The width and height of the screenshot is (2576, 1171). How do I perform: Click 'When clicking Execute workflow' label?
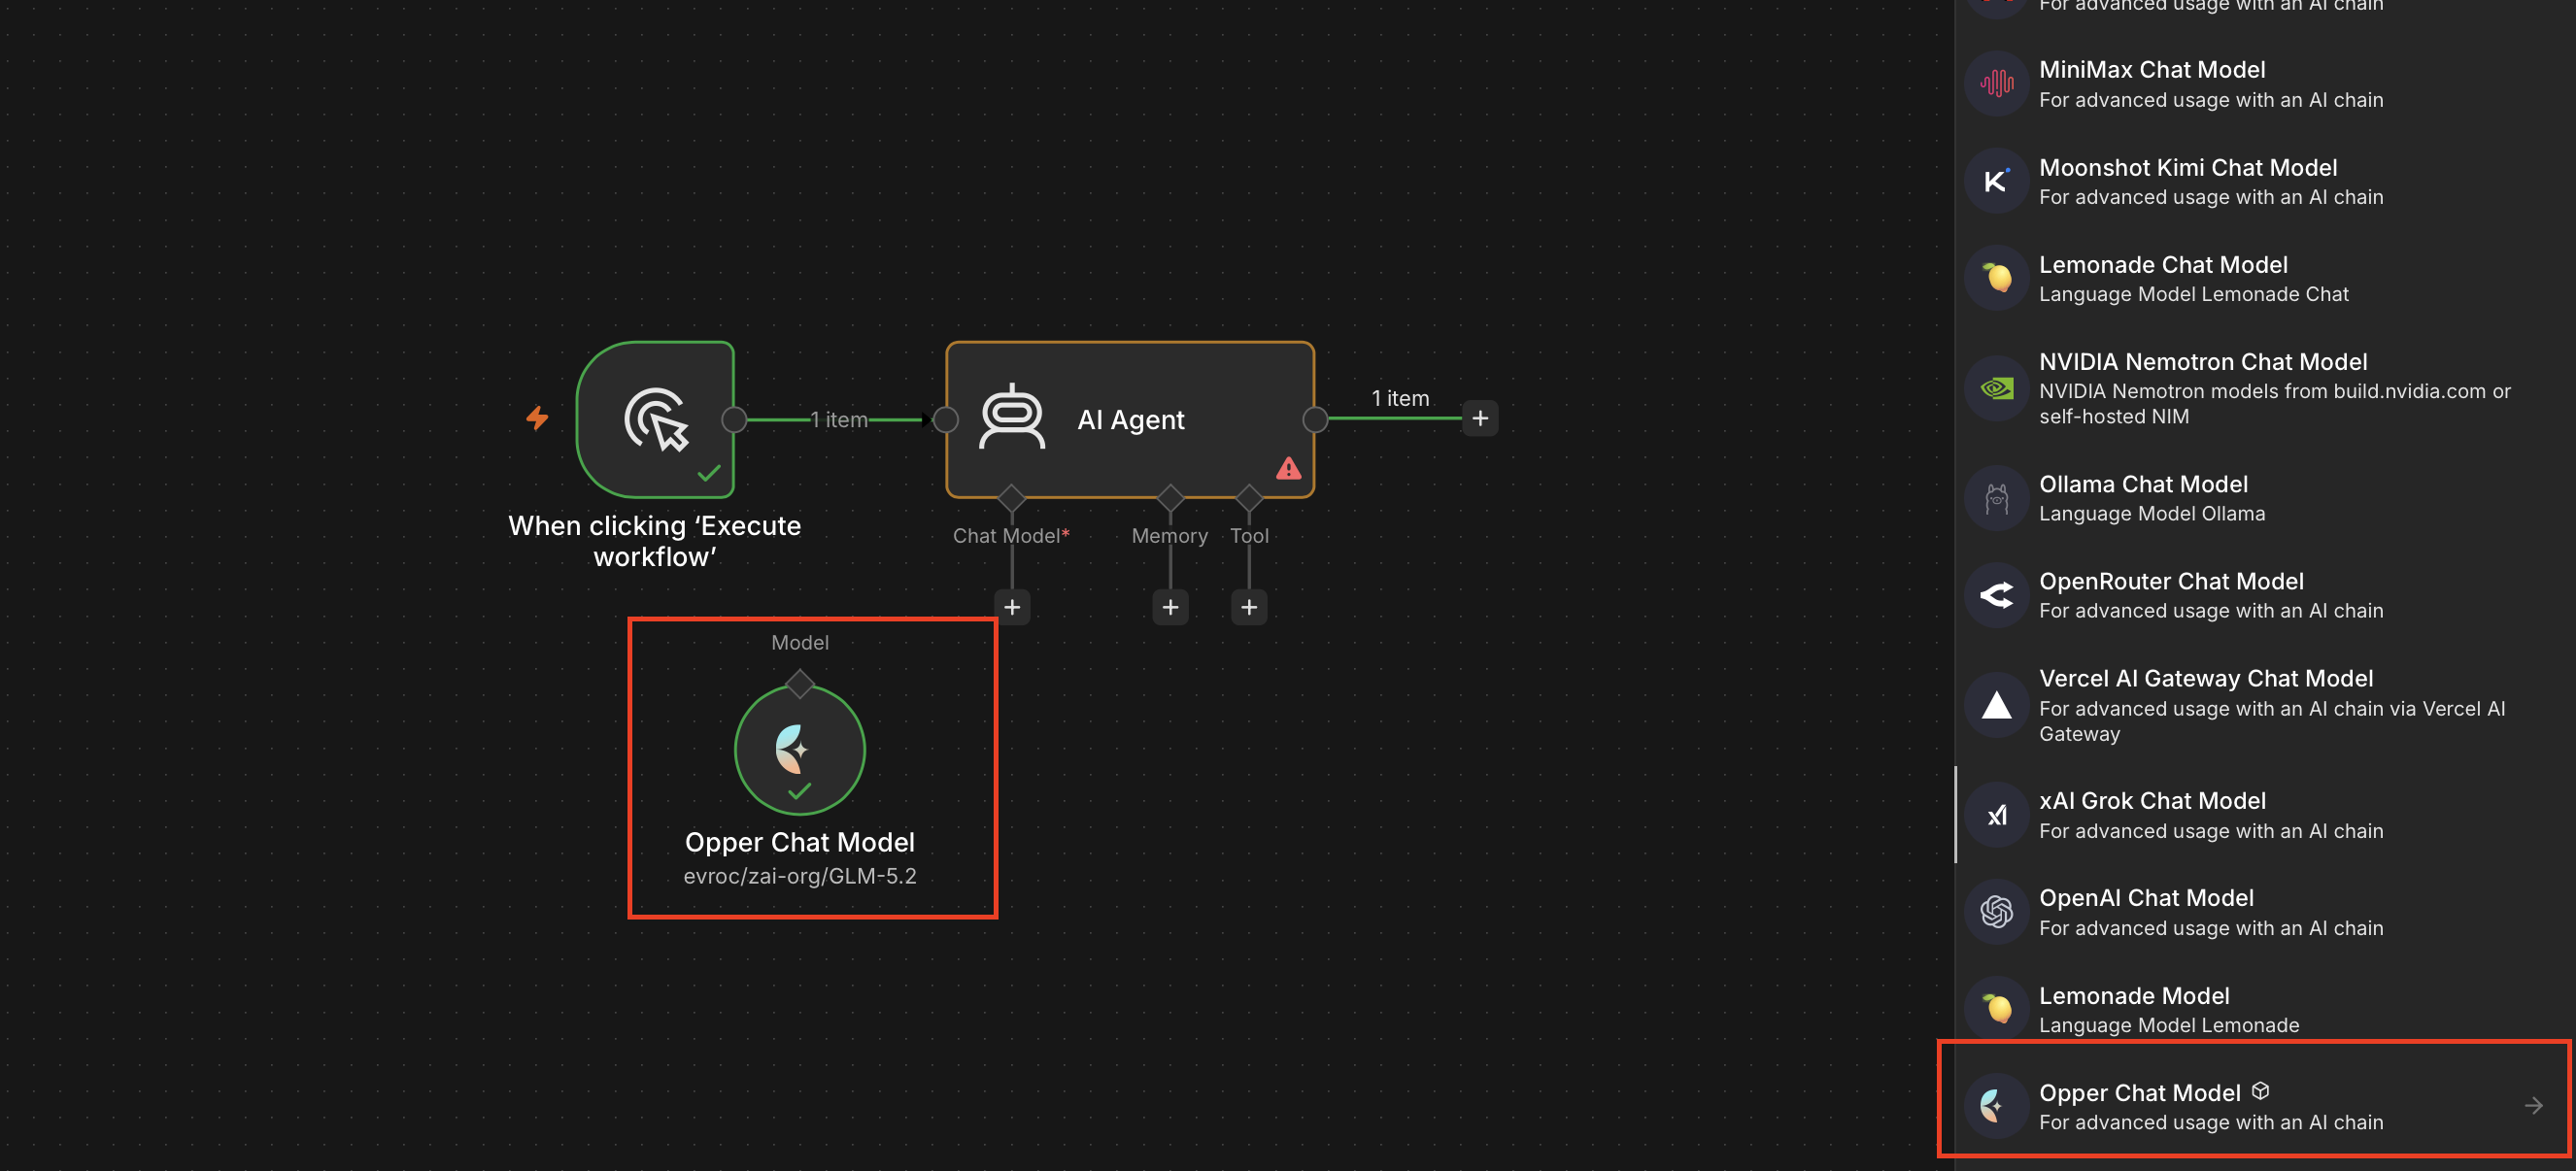[654, 541]
